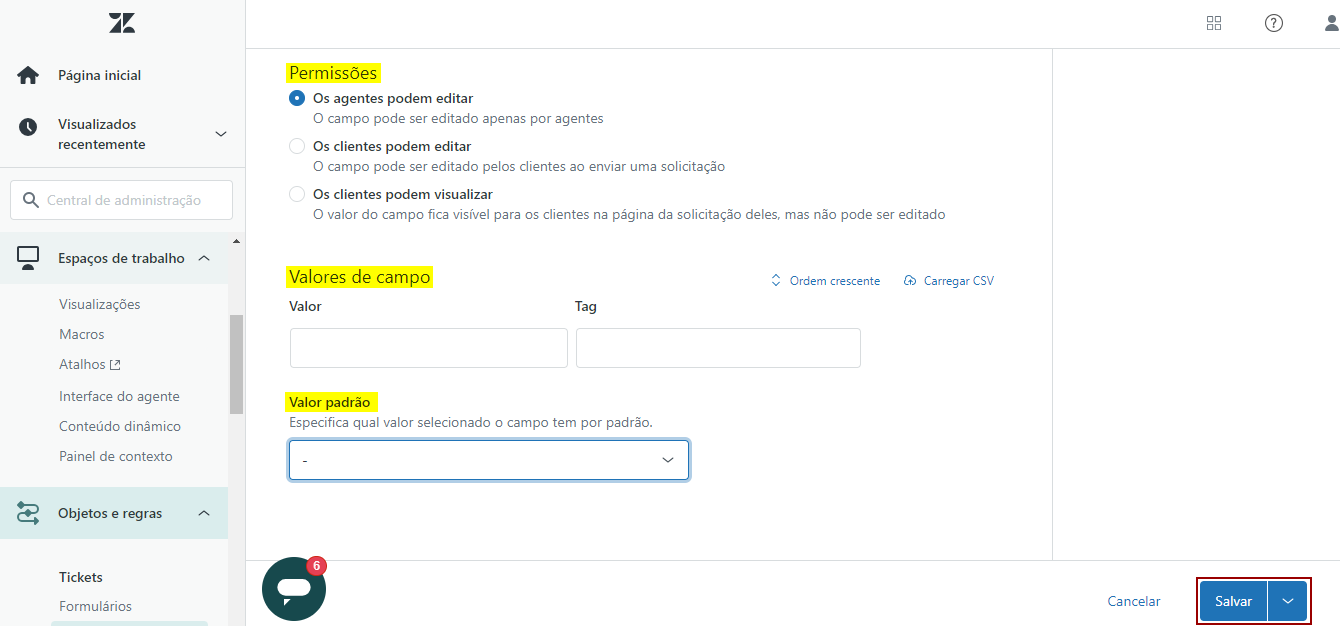Viewport: 1340px width, 626px height.
Task: Collapse the Espaços de trabalho section
Action: tap(204, 258)
